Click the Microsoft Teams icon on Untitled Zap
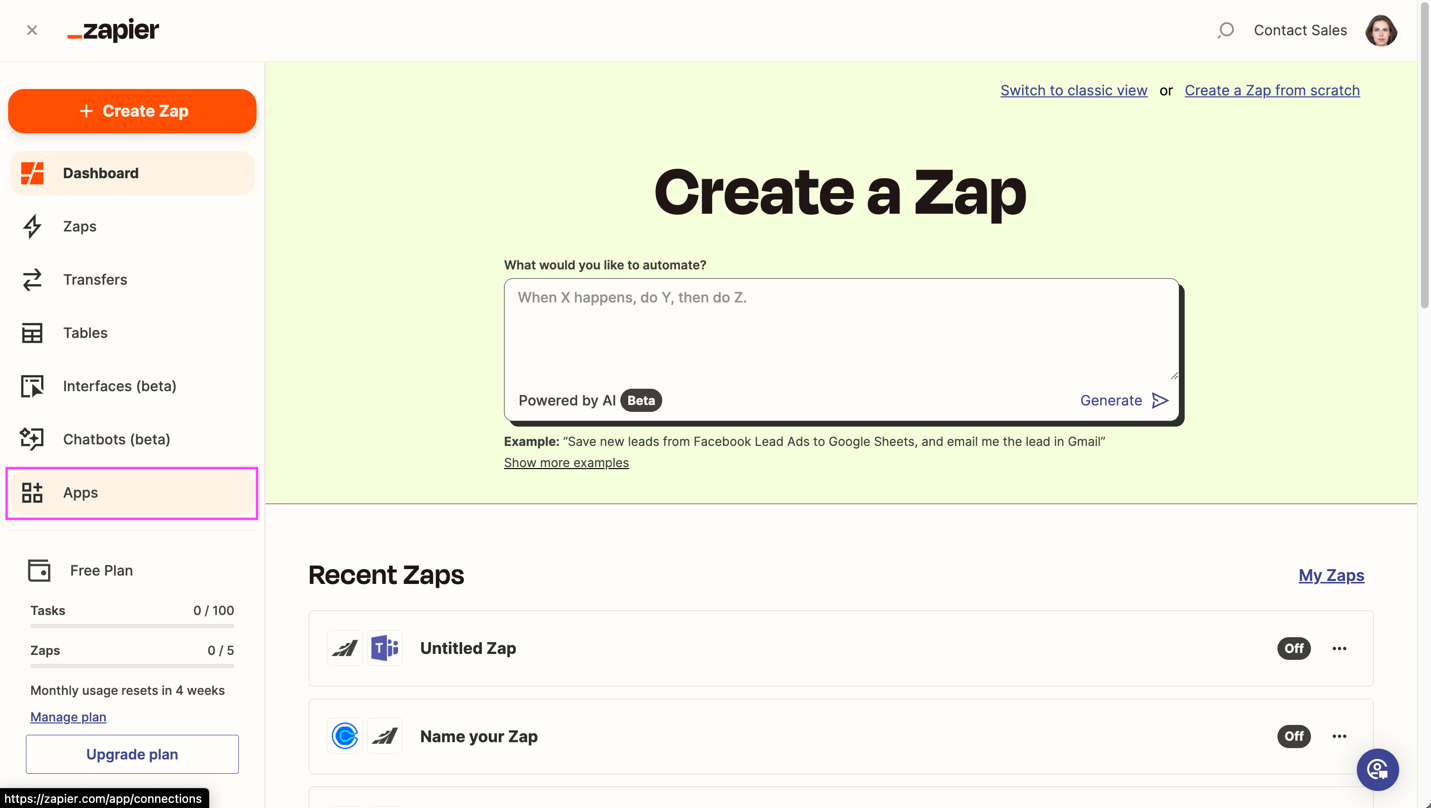Image resolution: width=1431 pixels, height=808 pixels. tap(385, 648)
